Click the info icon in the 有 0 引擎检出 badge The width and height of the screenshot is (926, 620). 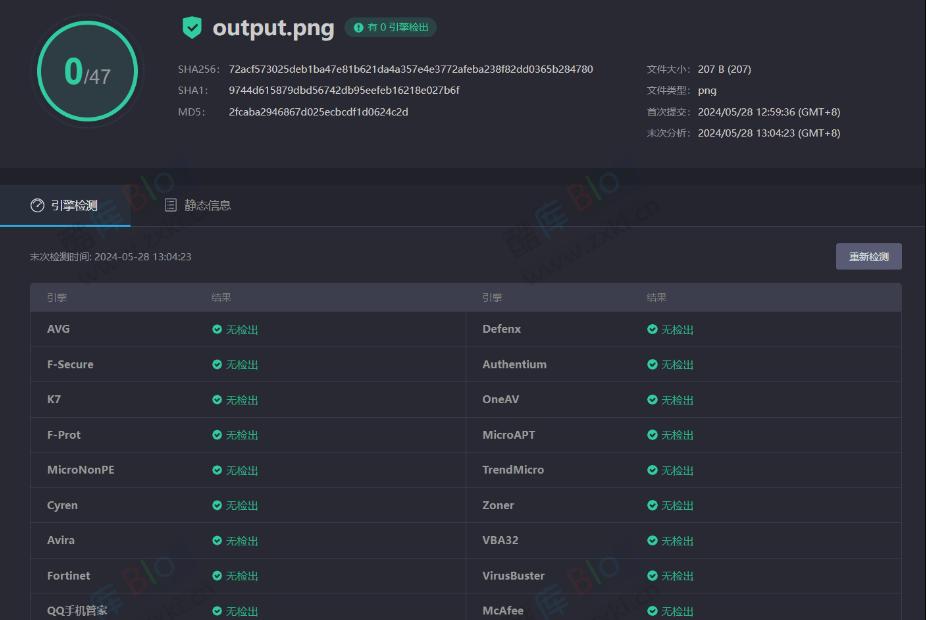358,28
